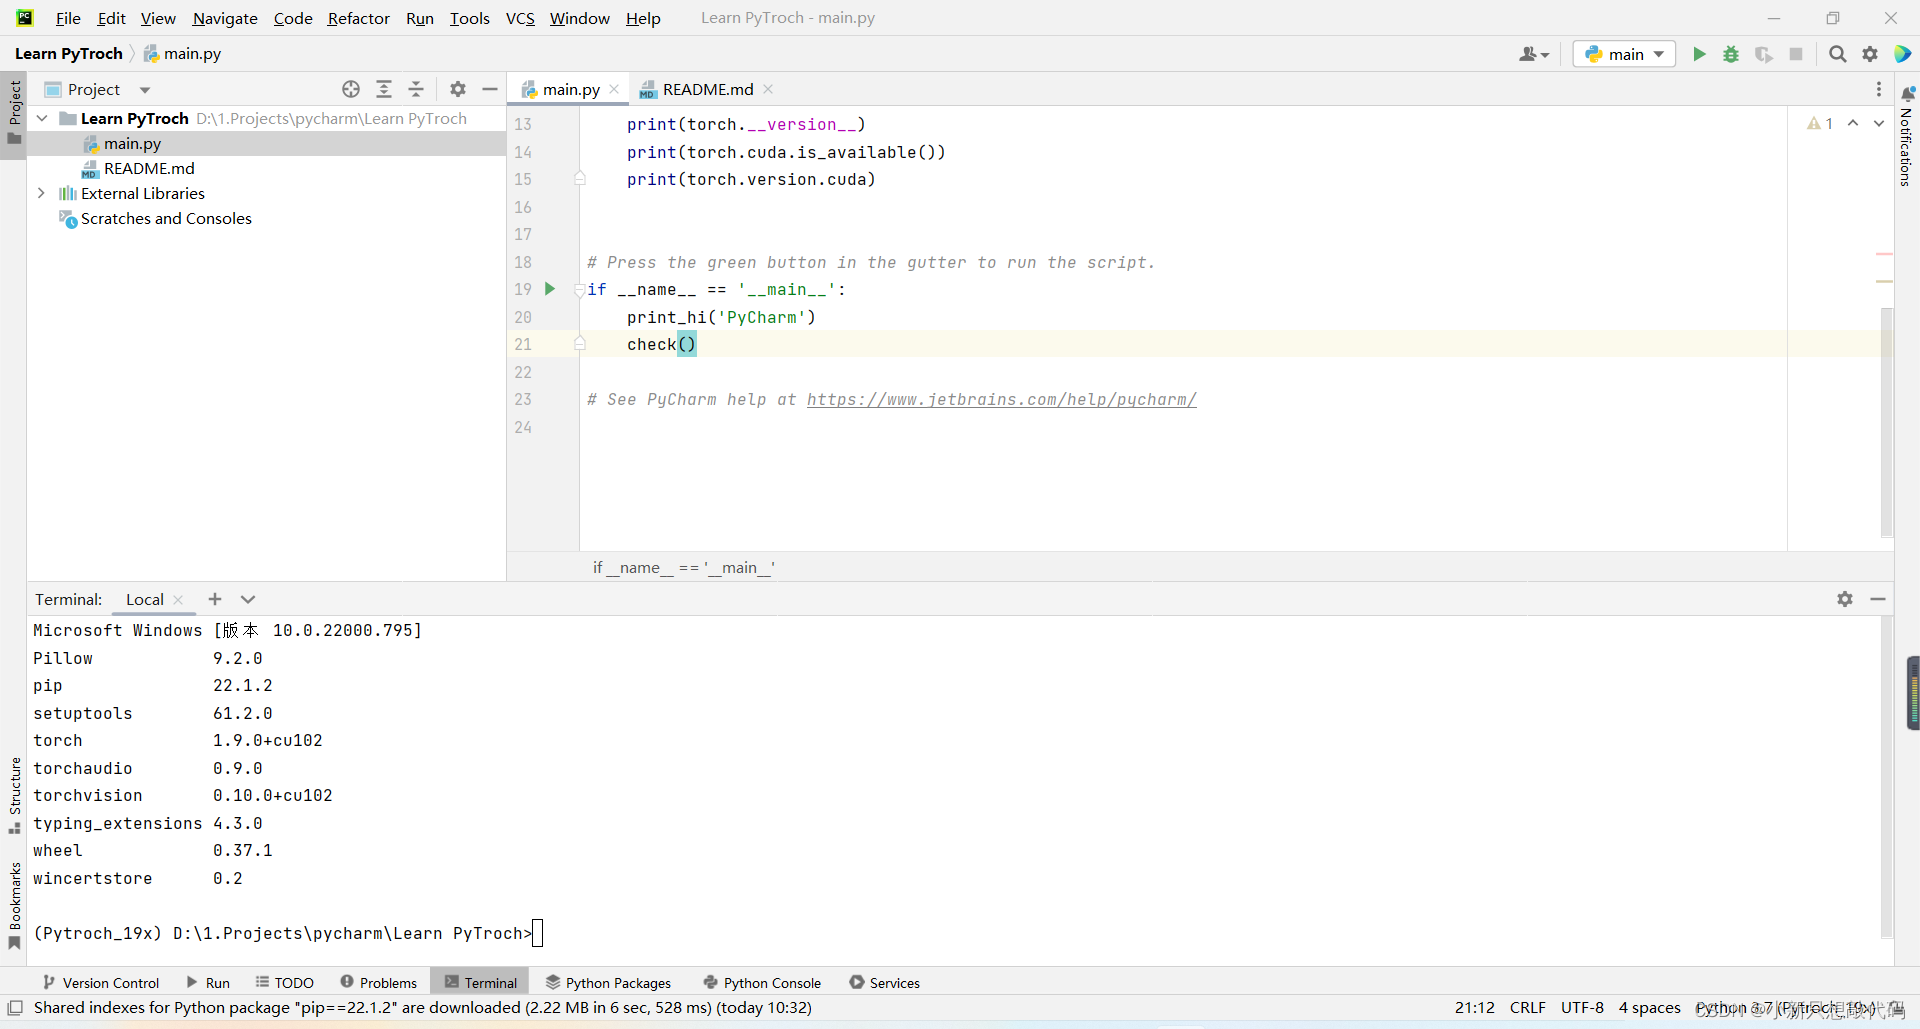Click the warning count indicator
The width and height of the screenshot is (1920, 1029).
click(1820, 123)
